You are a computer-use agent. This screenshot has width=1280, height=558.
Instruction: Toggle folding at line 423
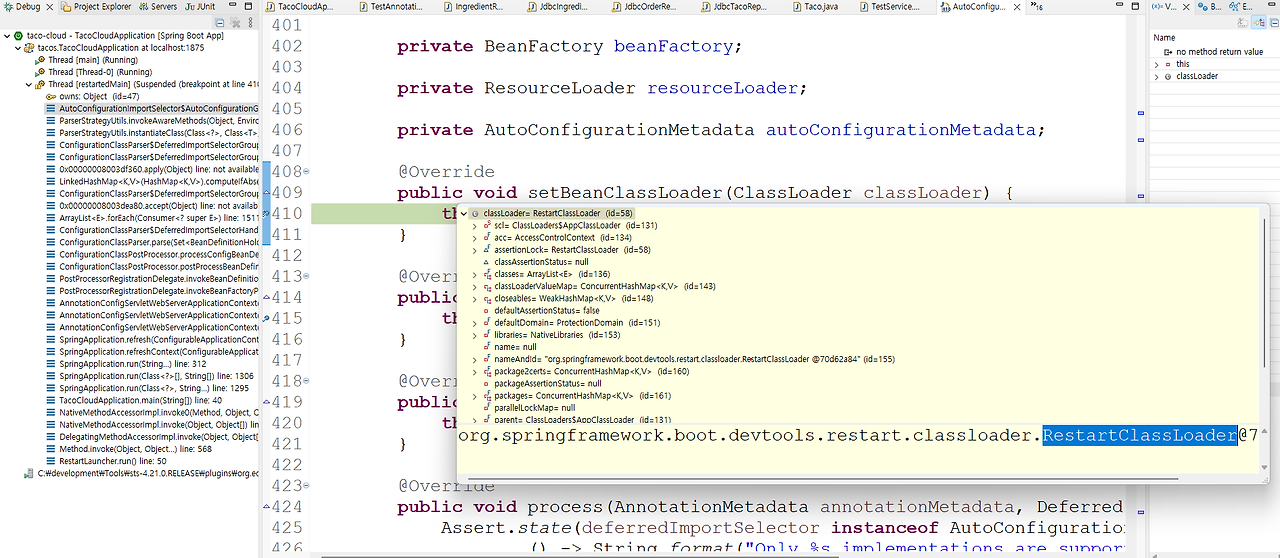(305, 485)
